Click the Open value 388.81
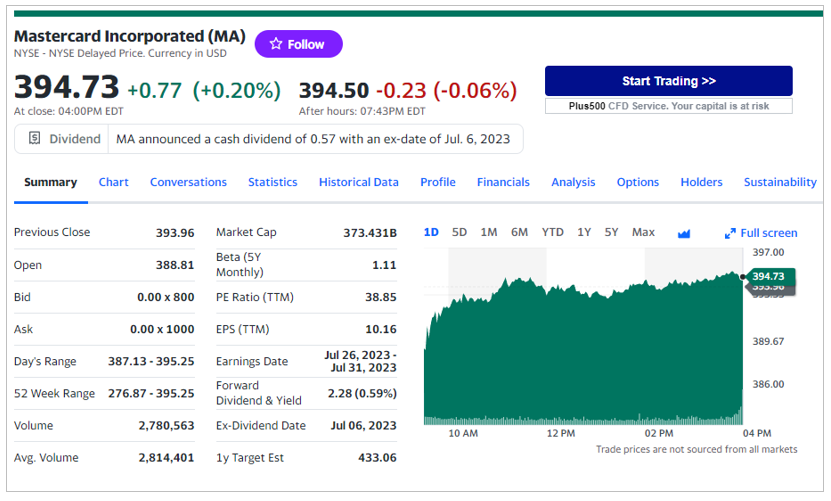This screenshot has width=831, height=501. point(175,265)
